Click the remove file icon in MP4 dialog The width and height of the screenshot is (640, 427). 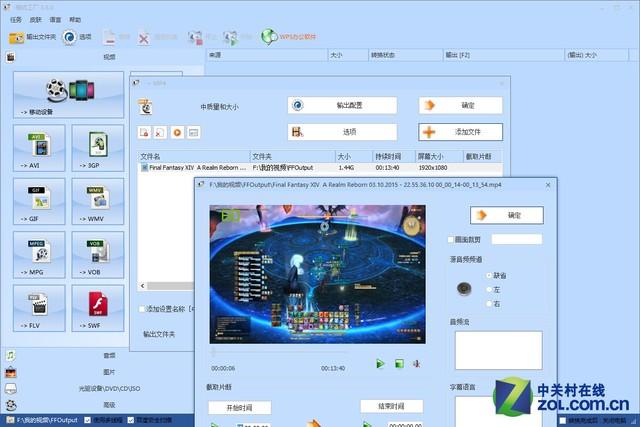[x=144, y=133]
